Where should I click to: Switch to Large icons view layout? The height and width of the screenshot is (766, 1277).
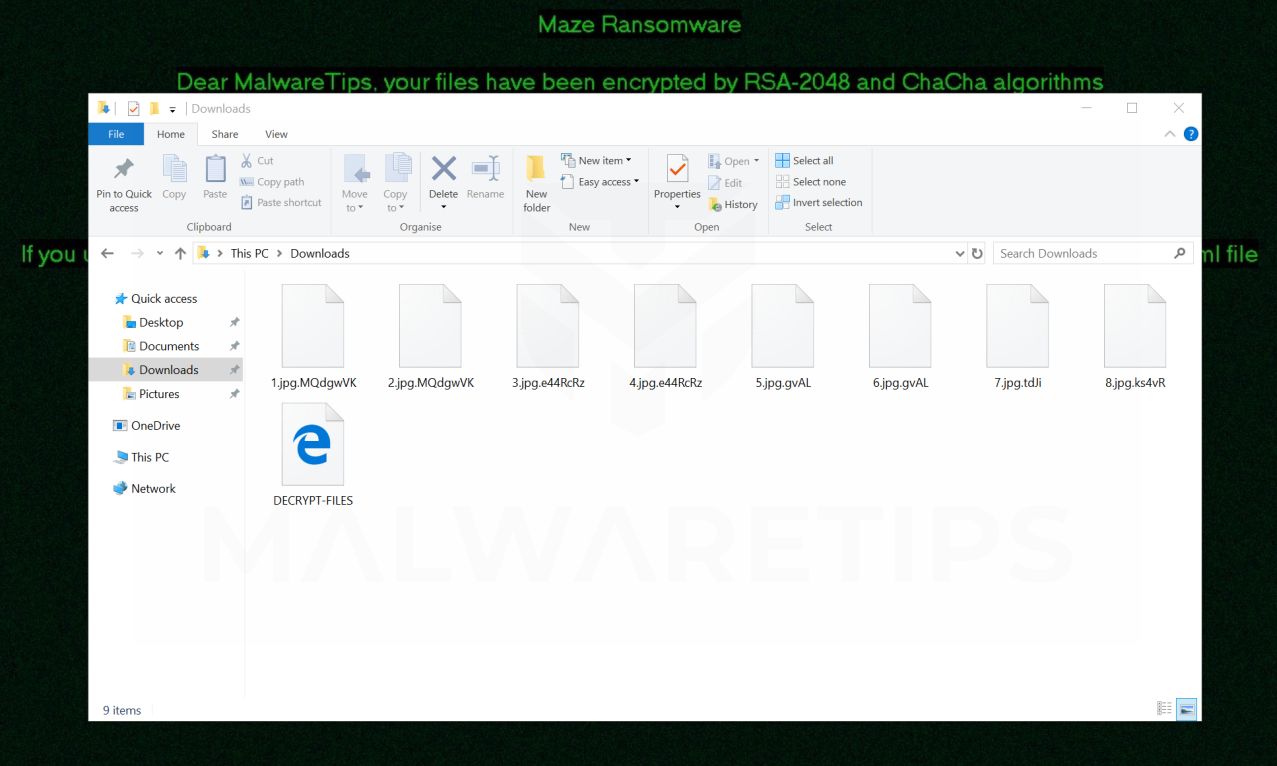tap(1187, 709)
